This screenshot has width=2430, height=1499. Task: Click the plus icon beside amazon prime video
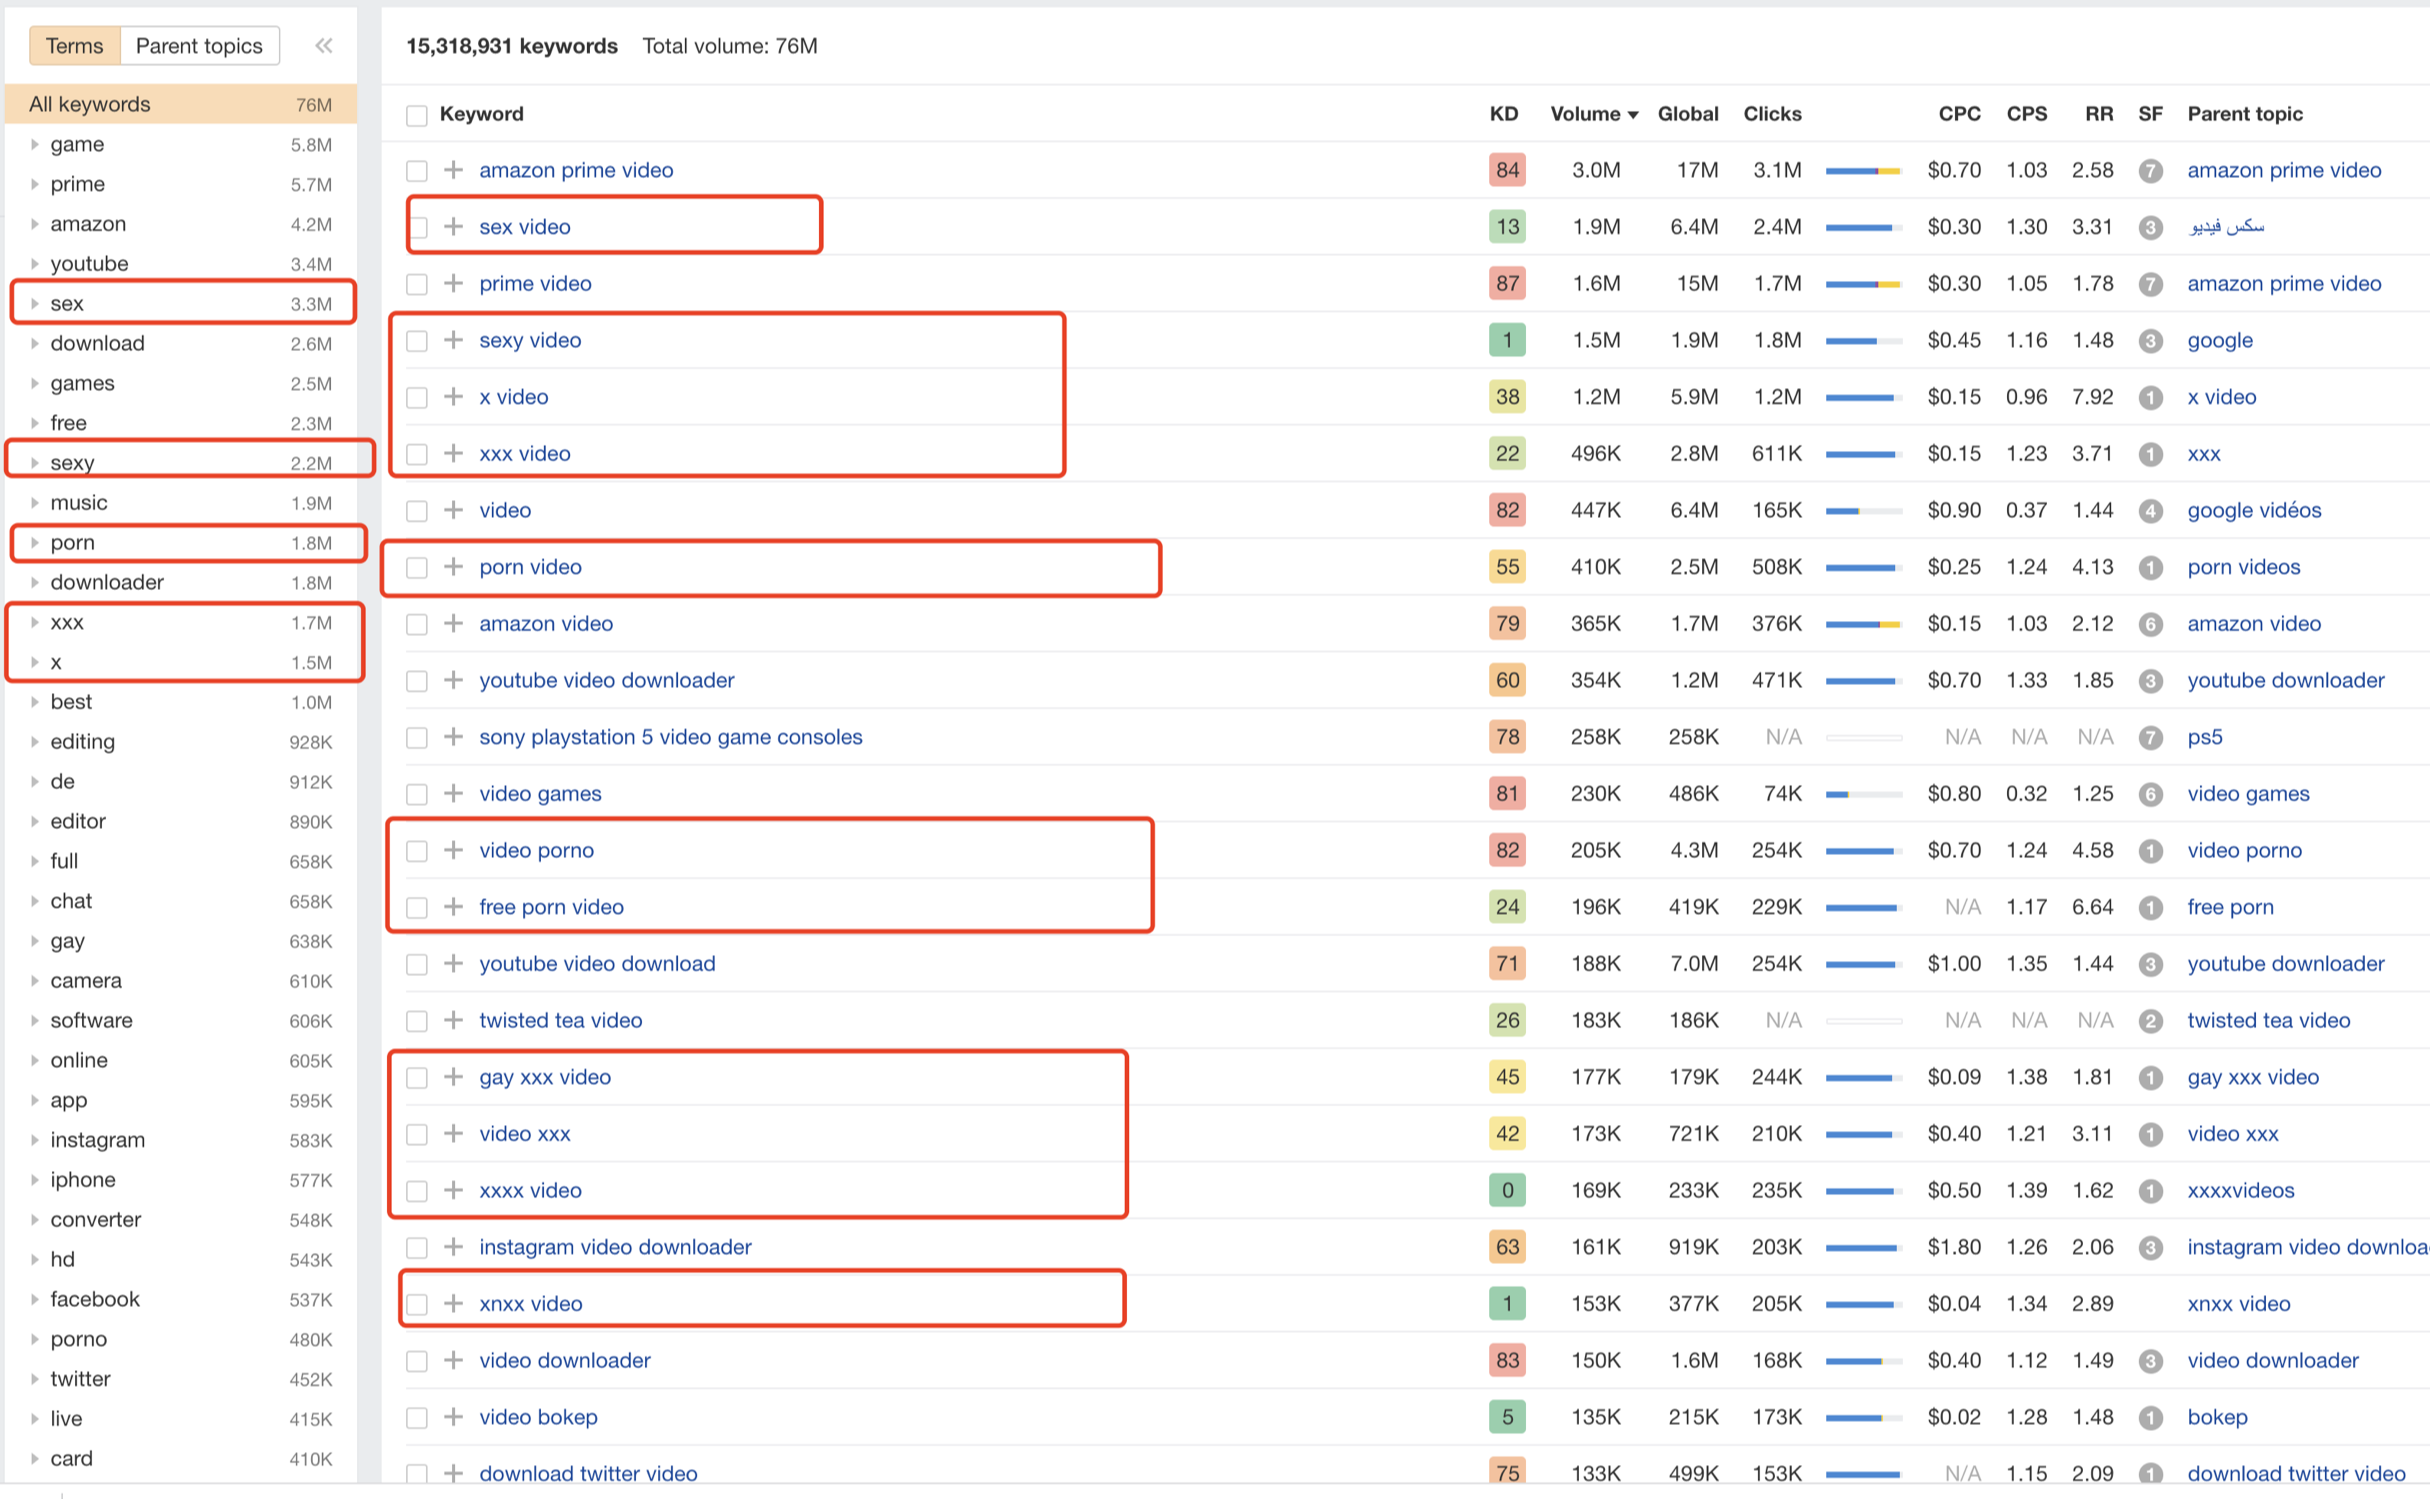coord(453,170)
